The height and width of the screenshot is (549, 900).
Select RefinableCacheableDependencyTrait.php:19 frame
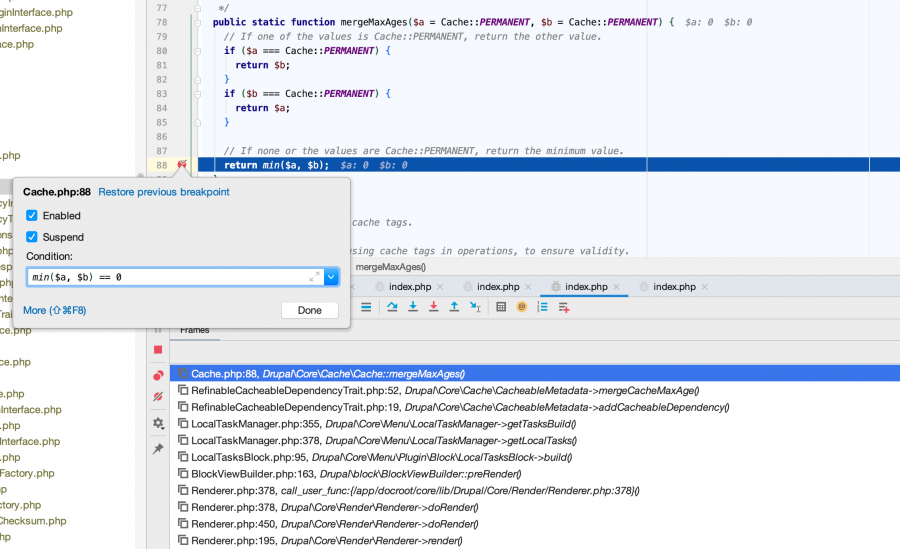tap(534, 407)
